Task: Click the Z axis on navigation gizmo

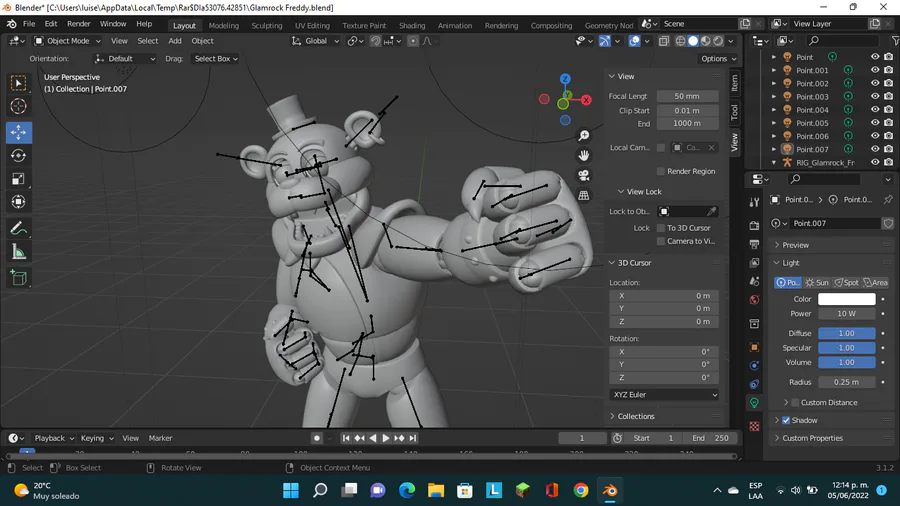Action: (565, 79)
